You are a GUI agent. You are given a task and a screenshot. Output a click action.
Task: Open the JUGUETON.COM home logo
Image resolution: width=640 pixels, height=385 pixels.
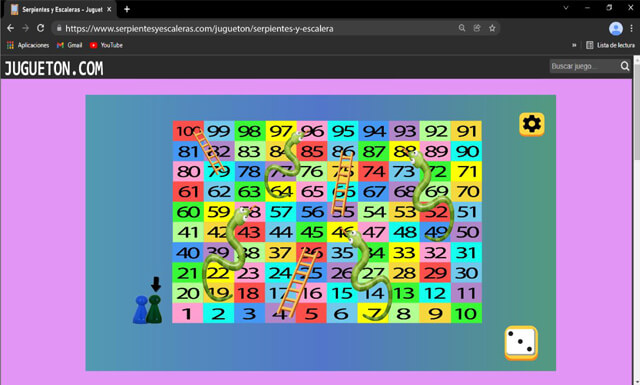coord(54,68)
